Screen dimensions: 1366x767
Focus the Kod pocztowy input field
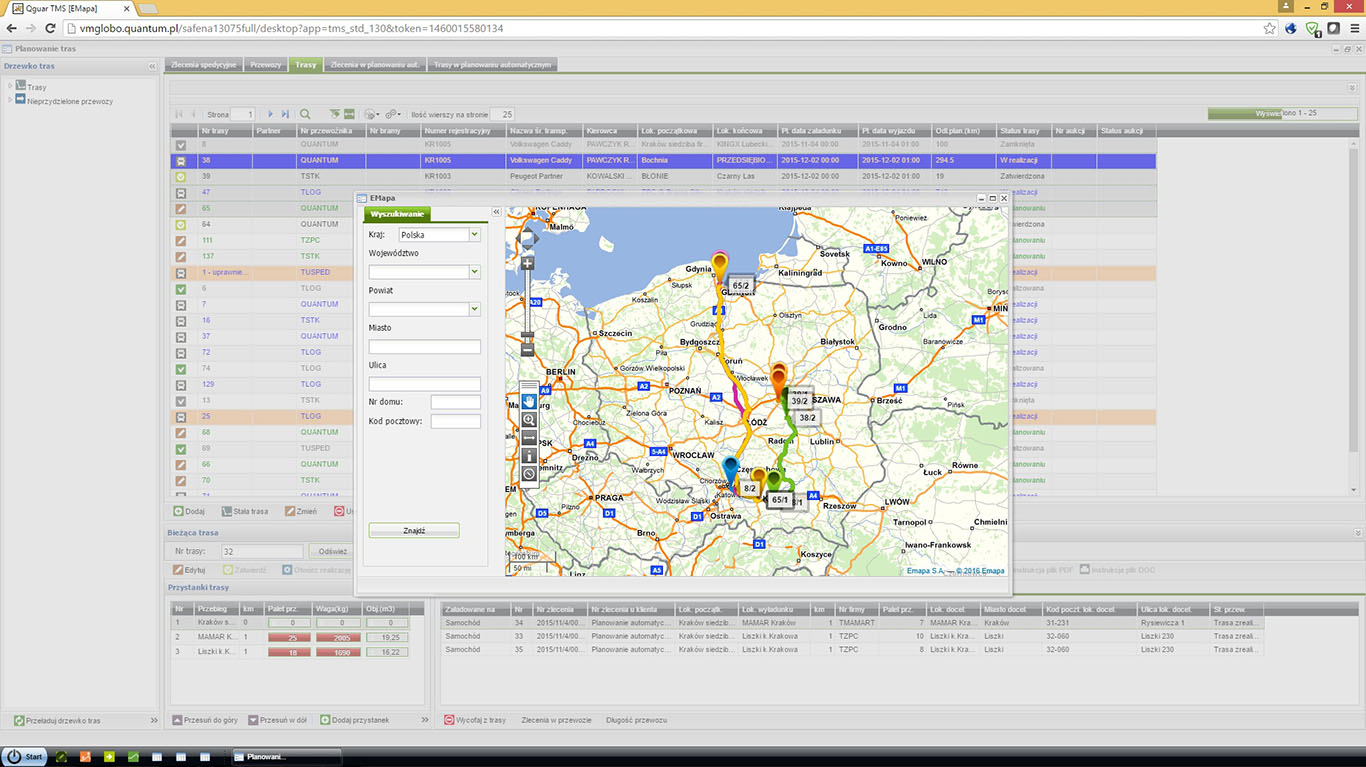pos(456,422)
